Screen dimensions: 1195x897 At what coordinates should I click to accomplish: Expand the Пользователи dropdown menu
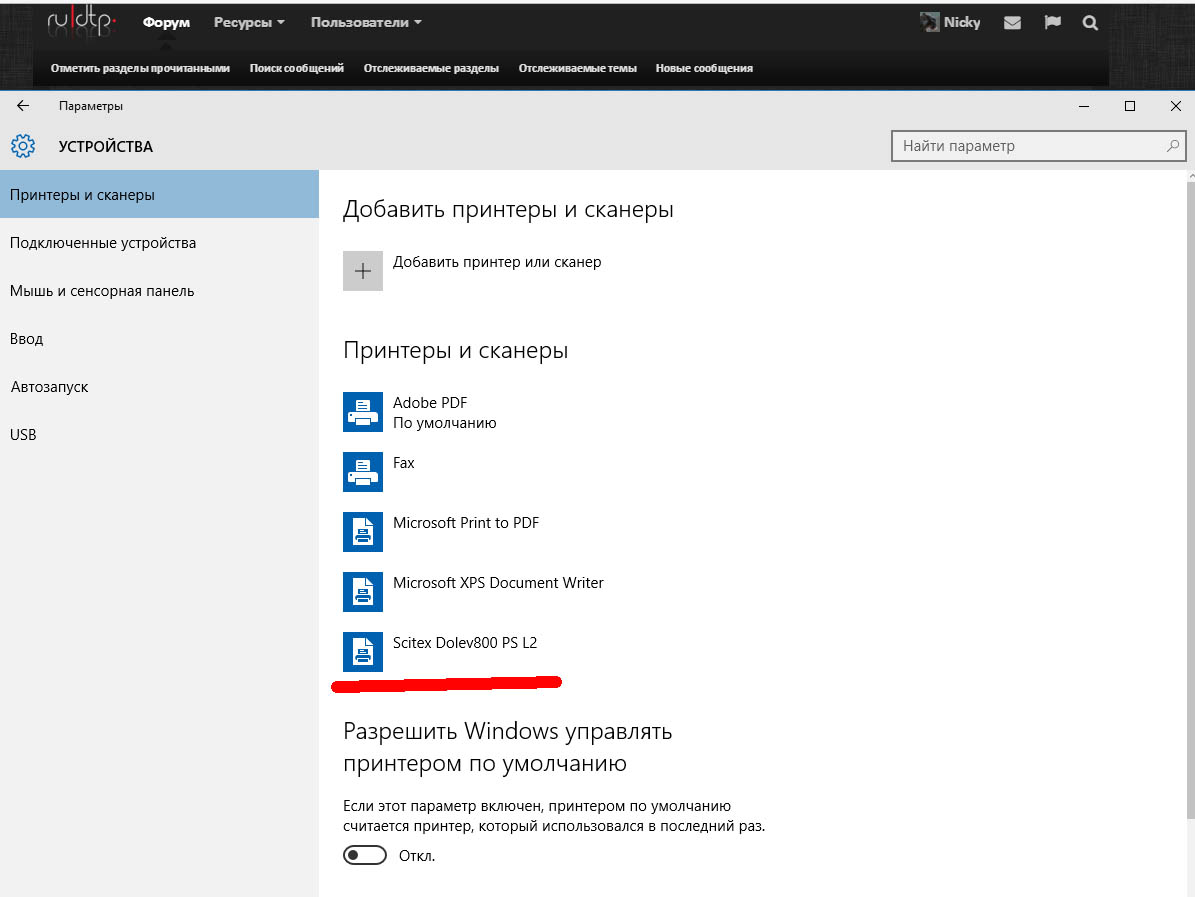coord(366,22)
